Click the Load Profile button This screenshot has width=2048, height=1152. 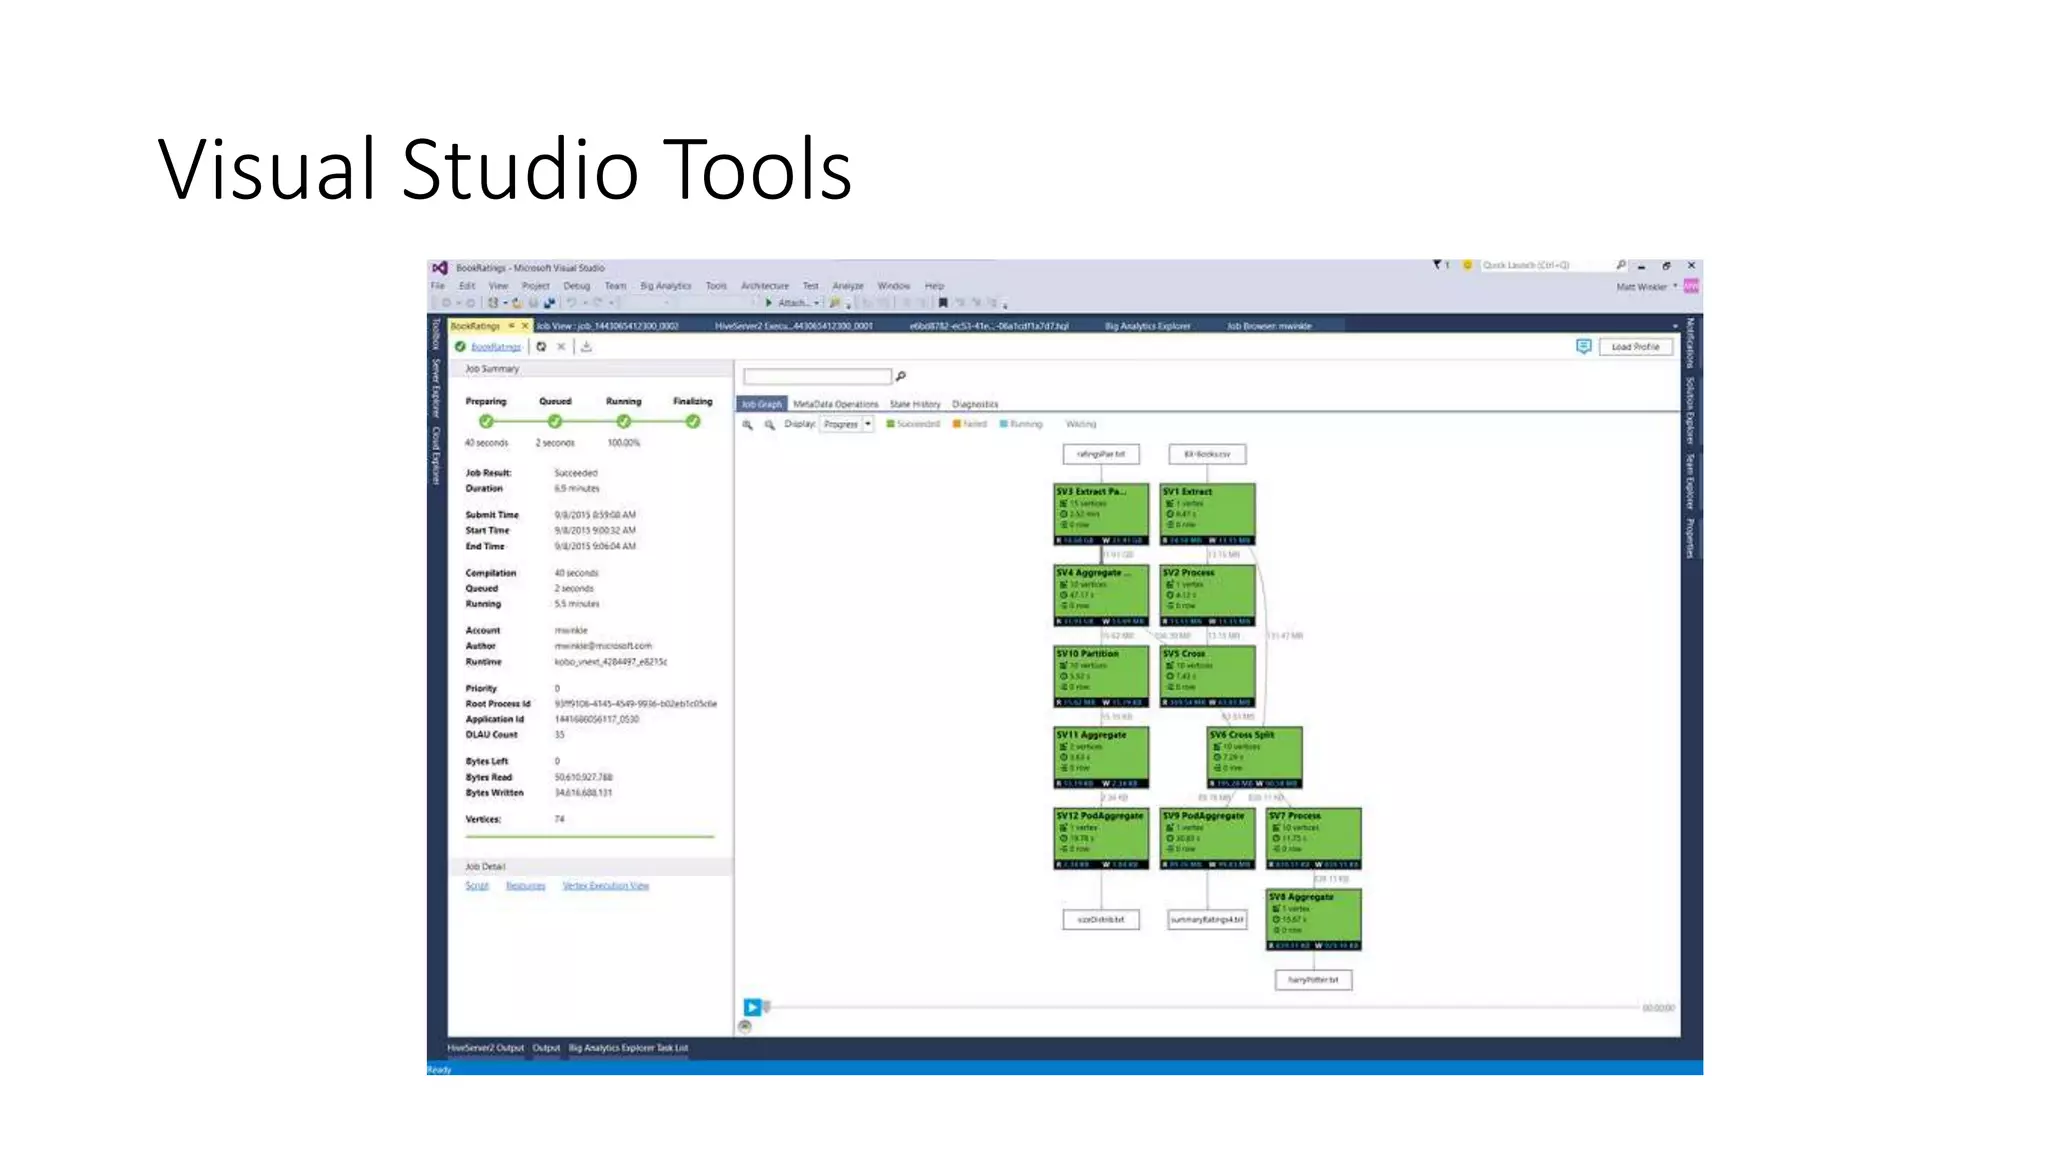[1635, 347]
